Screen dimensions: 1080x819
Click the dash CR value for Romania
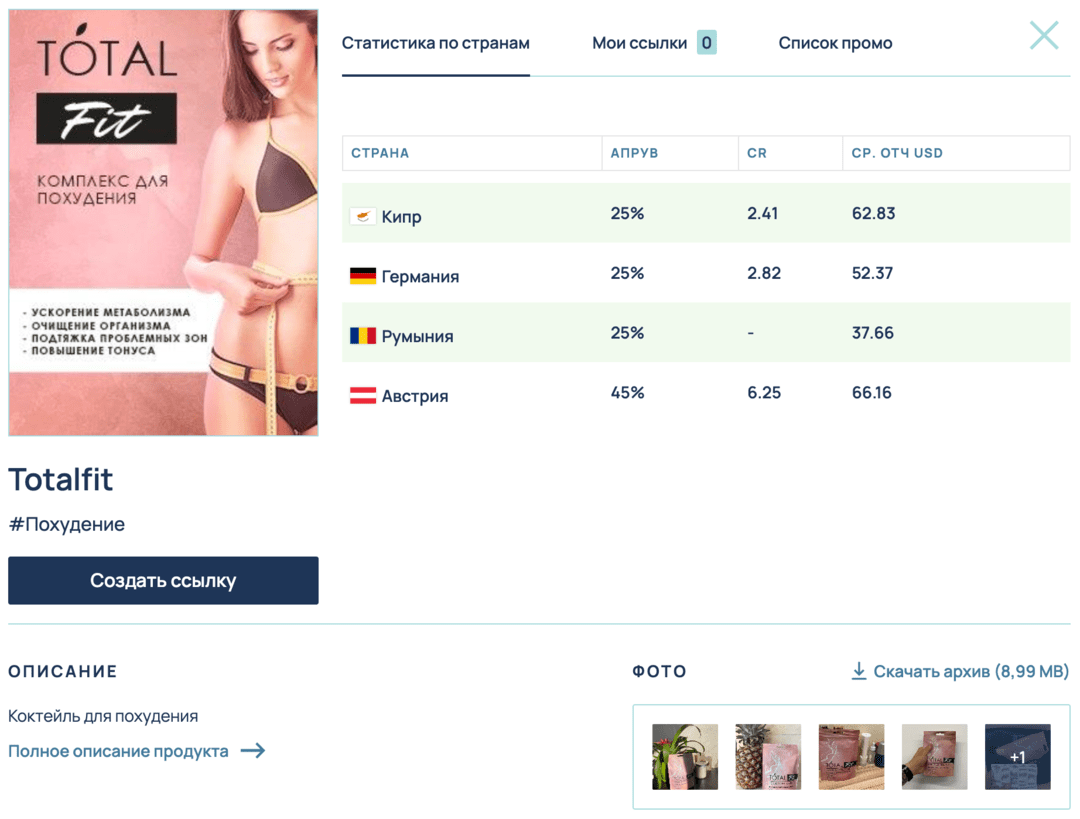pyautogui.click(x=751, y=333)
